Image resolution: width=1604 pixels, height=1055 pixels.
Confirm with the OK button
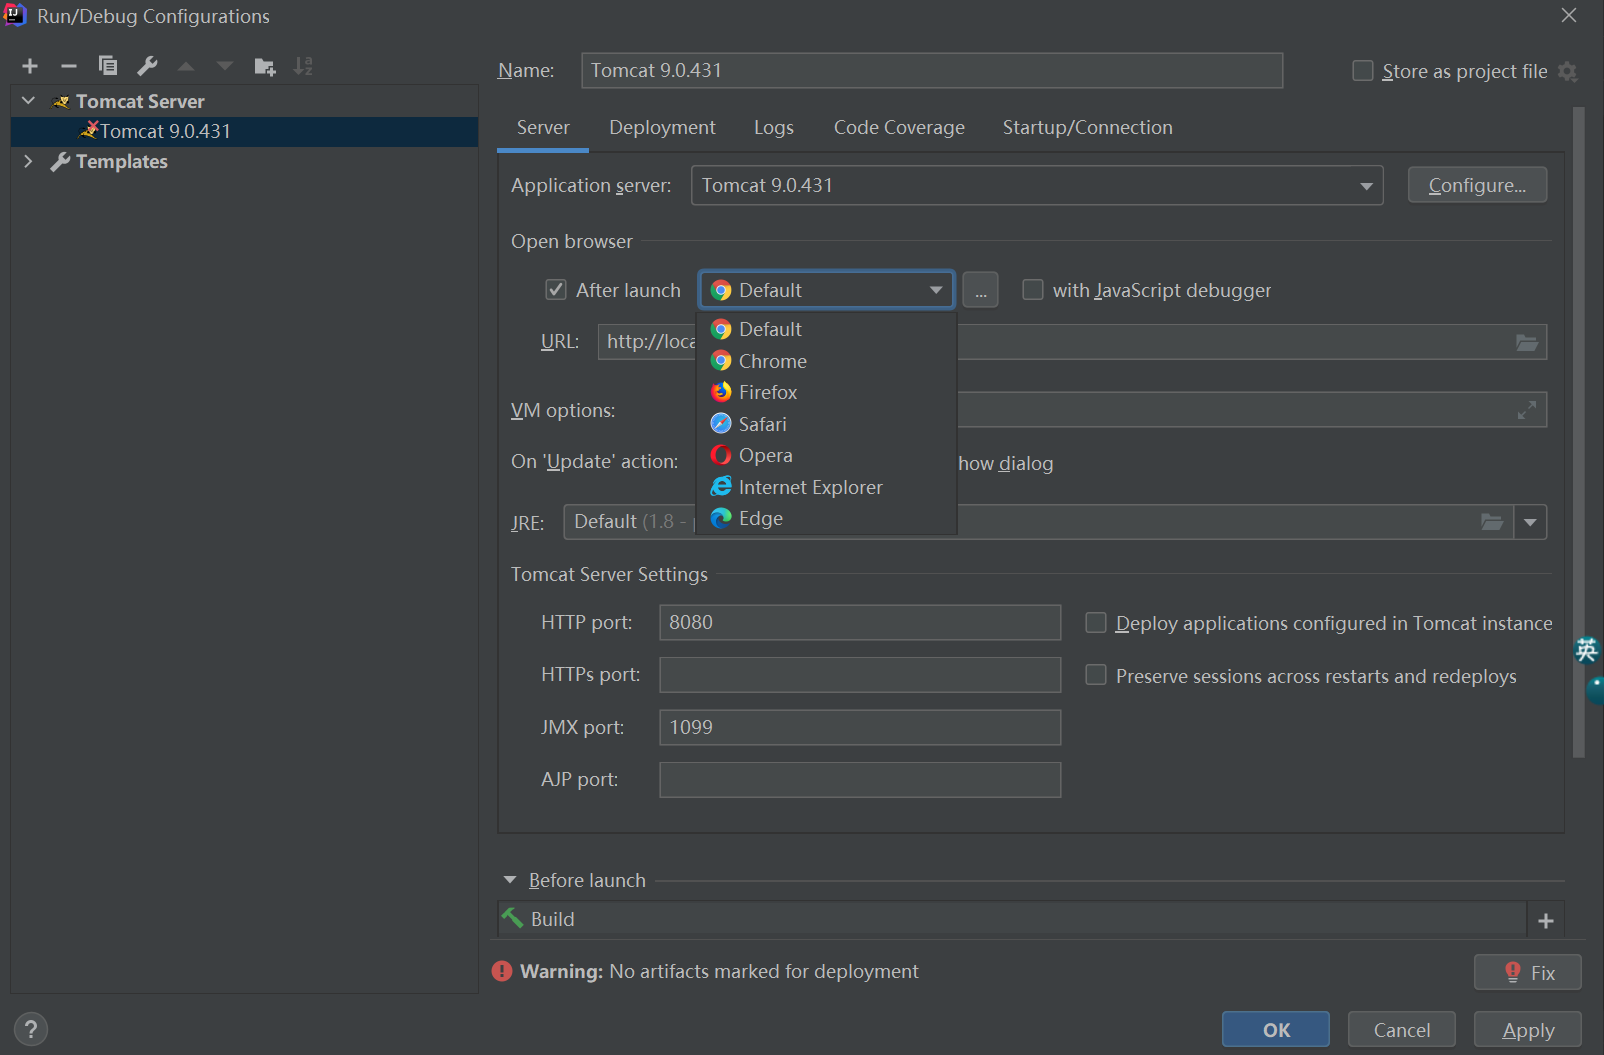[1276, 1030]
